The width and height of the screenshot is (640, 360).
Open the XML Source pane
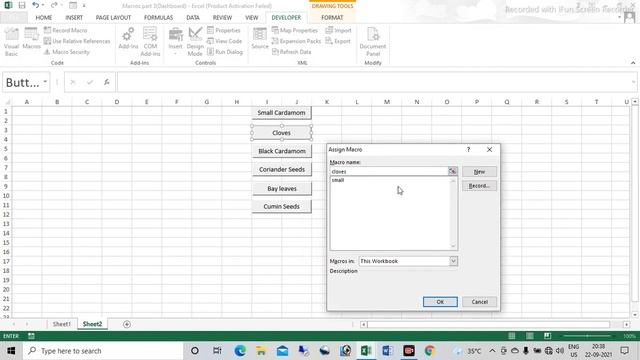click(260, 39)
